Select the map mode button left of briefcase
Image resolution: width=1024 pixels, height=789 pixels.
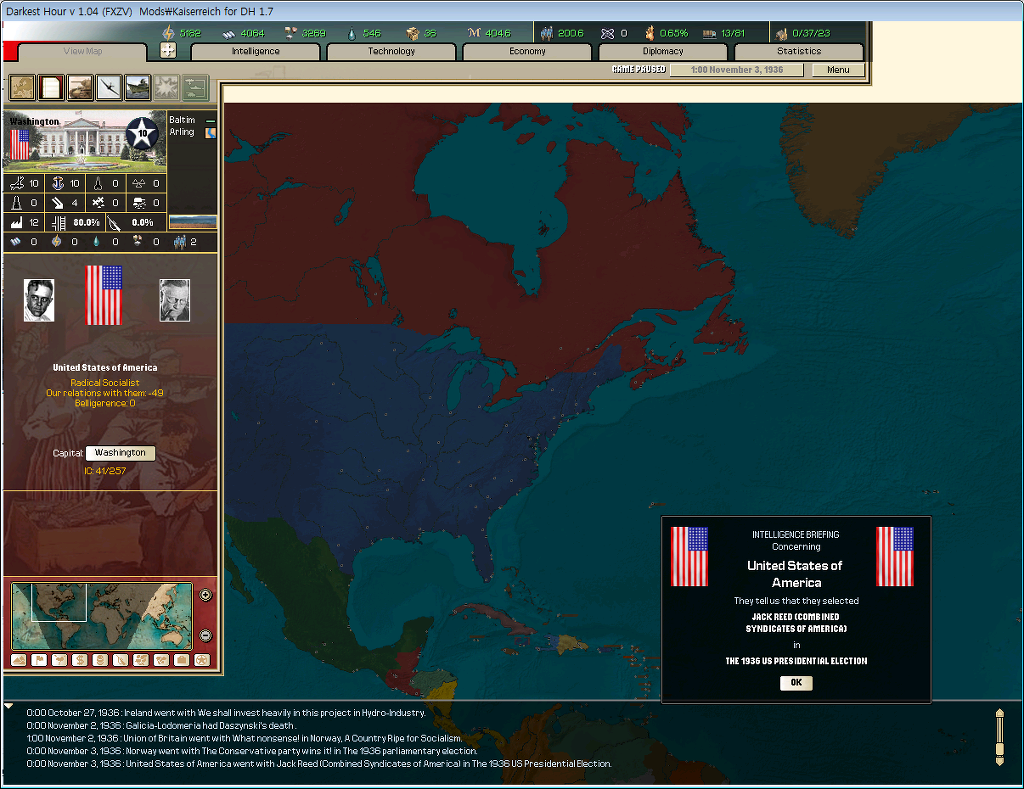pyautogui.click(x=161, y=660)
